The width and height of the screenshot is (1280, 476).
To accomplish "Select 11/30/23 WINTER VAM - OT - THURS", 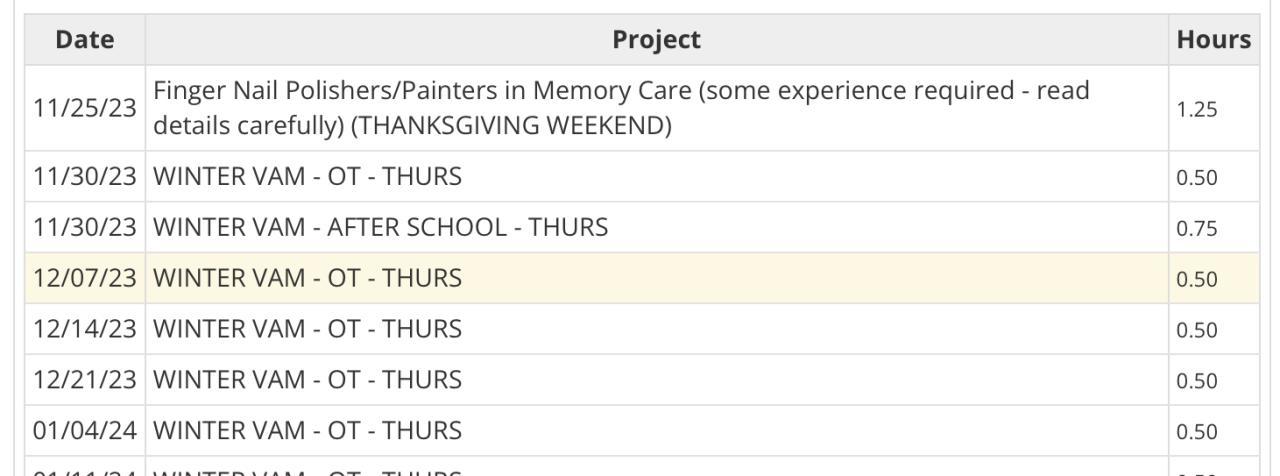I will (x=307, y=177).
